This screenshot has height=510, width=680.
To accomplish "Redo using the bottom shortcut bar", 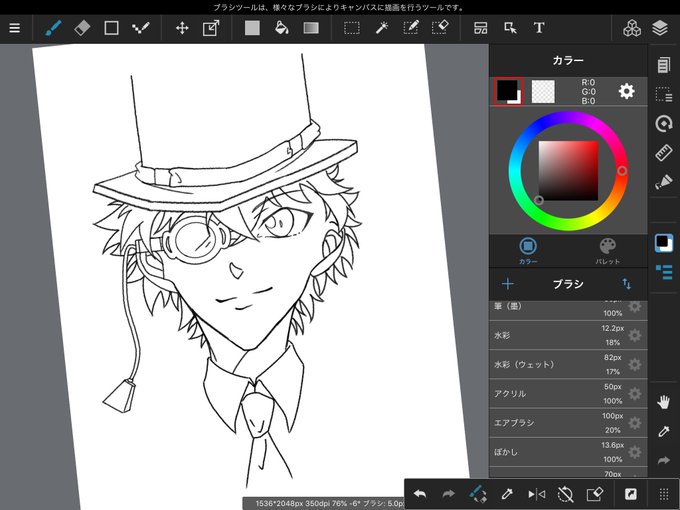I will [x=448, y=494].
